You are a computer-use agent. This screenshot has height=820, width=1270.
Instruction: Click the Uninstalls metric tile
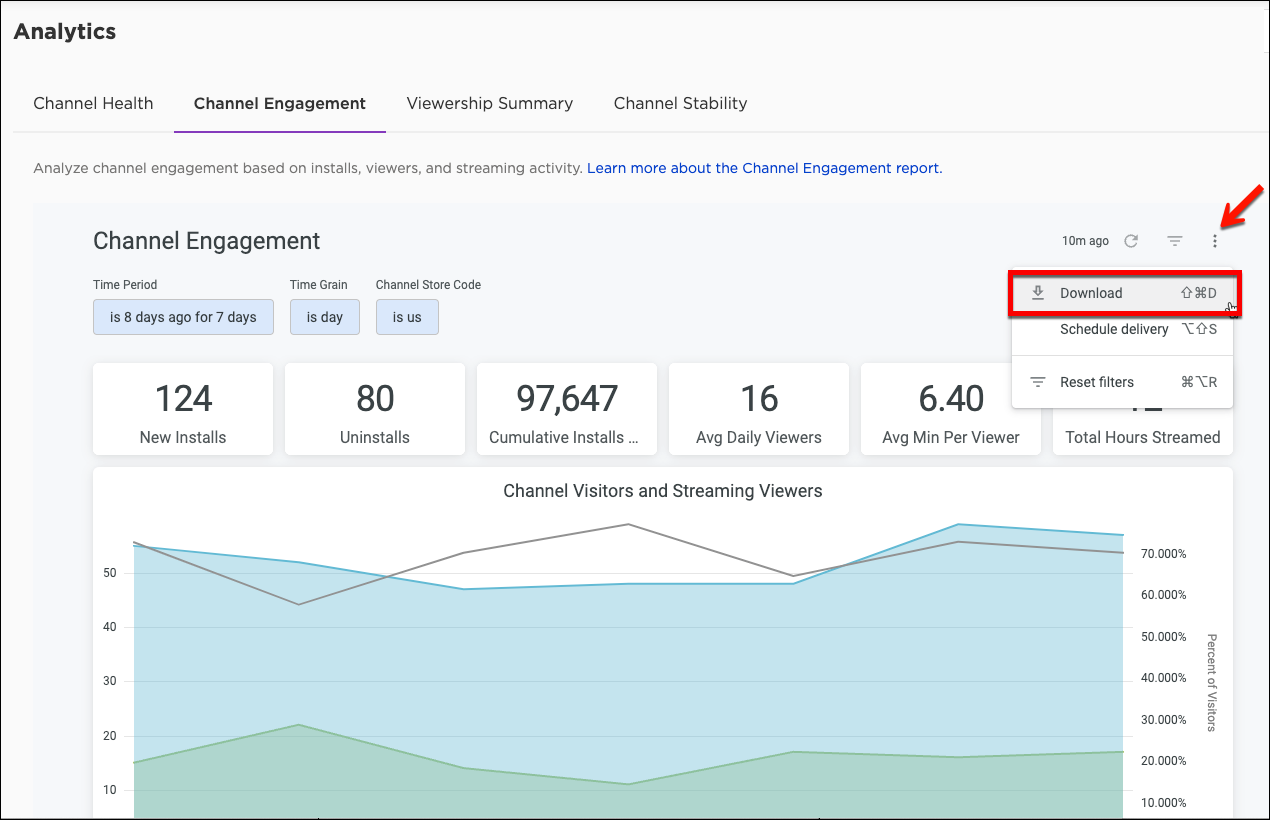(375, 409)
